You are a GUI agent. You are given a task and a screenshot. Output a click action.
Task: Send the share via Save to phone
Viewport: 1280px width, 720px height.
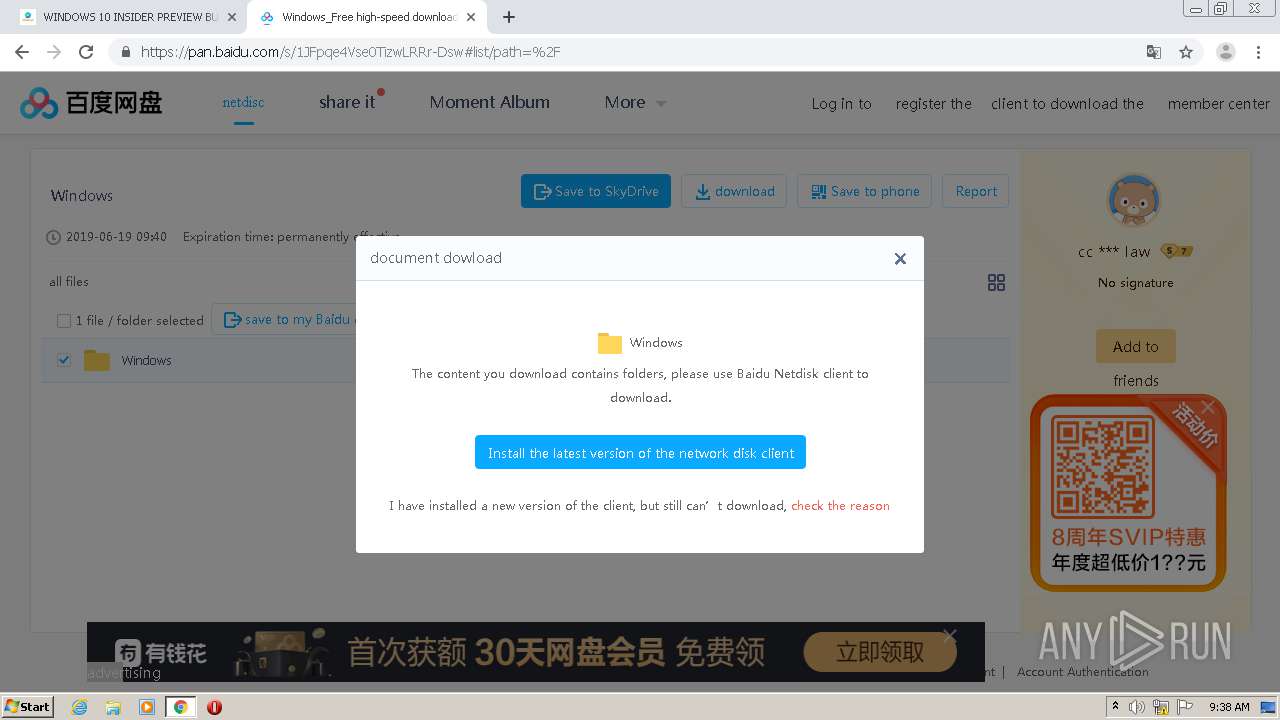[x=865, y=191]
